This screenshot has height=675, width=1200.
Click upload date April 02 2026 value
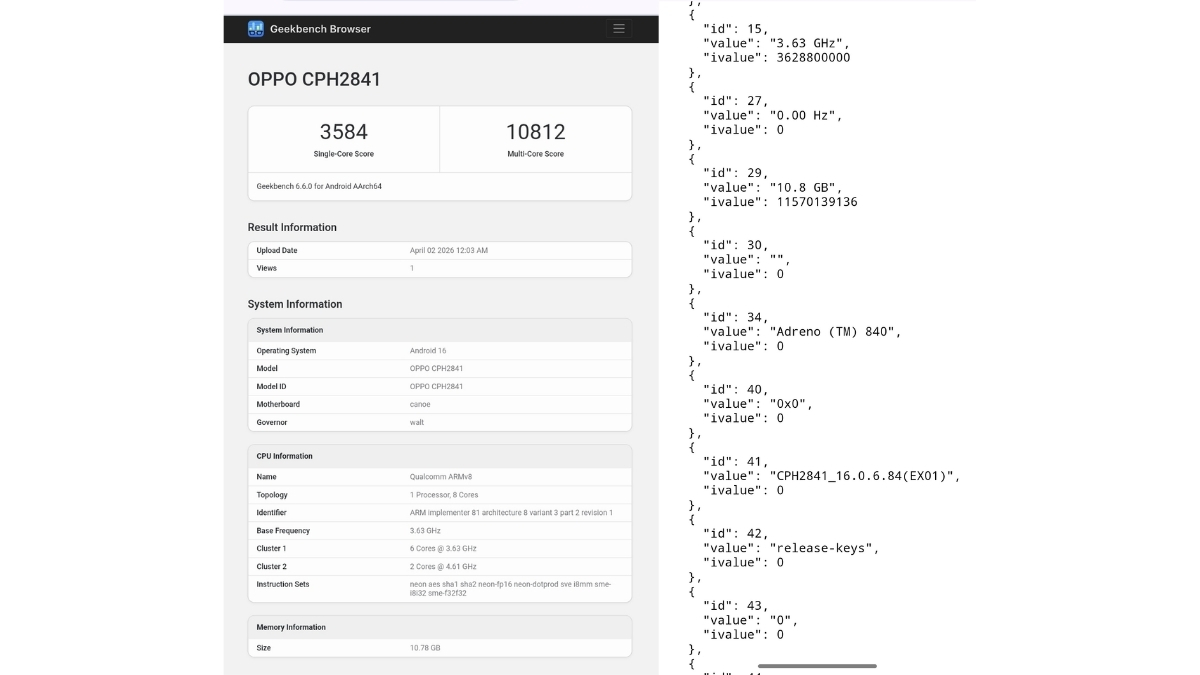(449, 251)
